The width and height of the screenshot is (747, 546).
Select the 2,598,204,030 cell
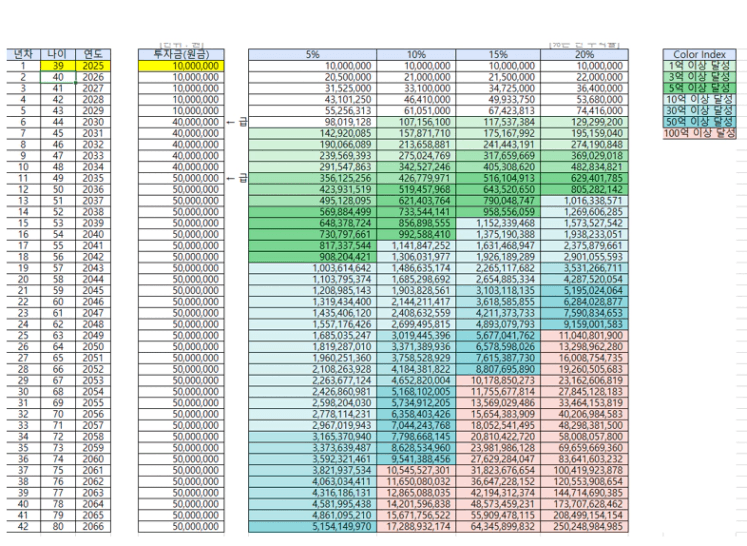pos(312,403)
